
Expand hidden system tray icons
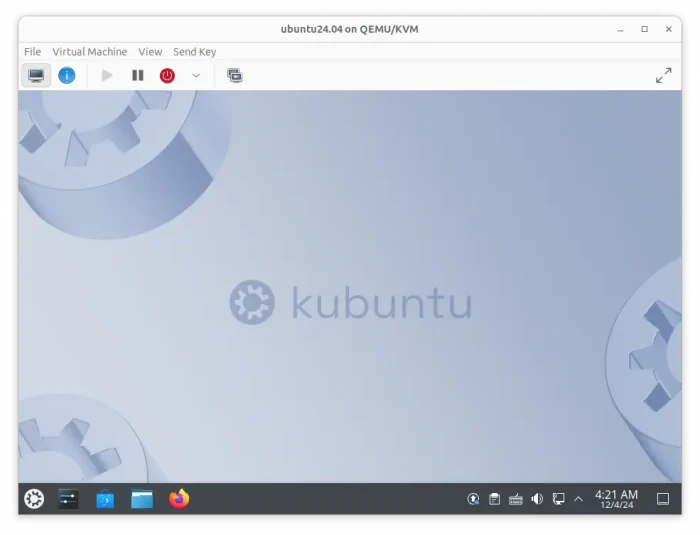click(x=578, y=499)
